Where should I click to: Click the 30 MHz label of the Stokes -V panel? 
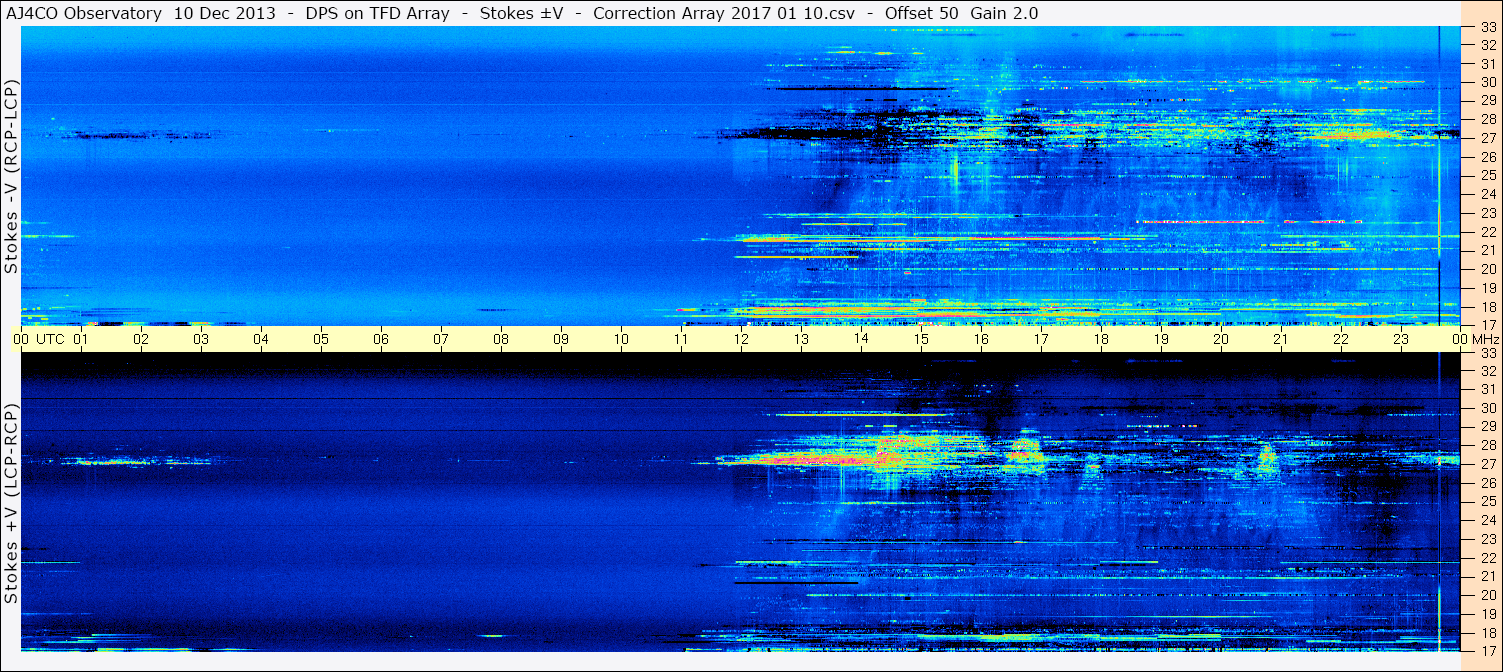coord(1488,83)
